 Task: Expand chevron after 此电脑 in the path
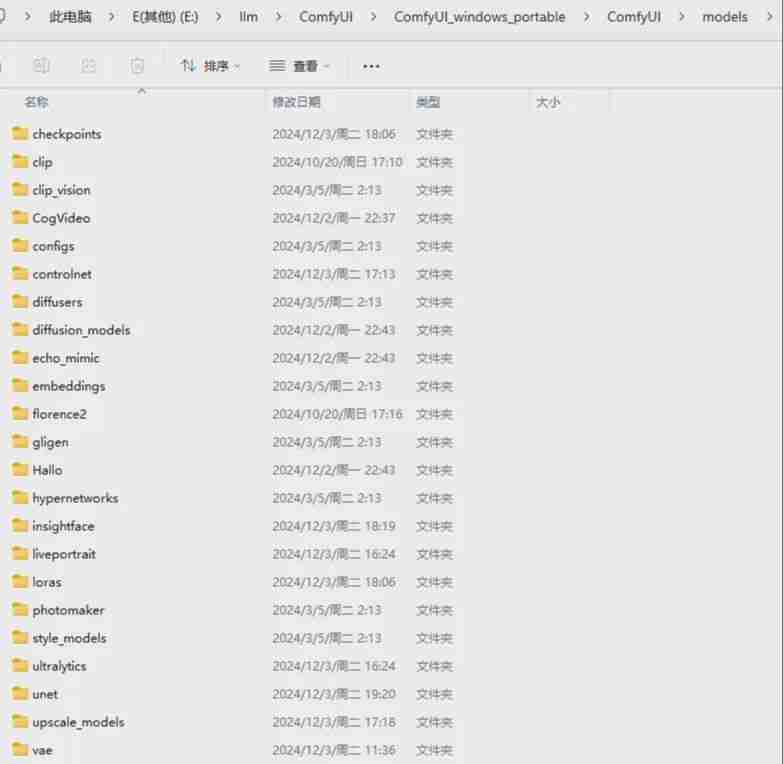(111, 17)
